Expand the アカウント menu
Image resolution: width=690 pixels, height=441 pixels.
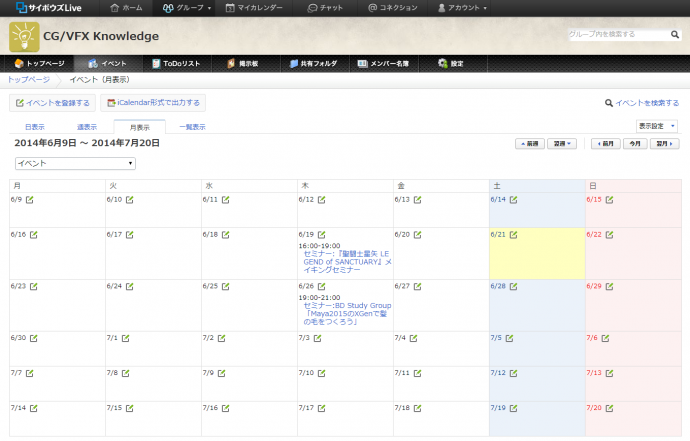[x=462, y=7]
